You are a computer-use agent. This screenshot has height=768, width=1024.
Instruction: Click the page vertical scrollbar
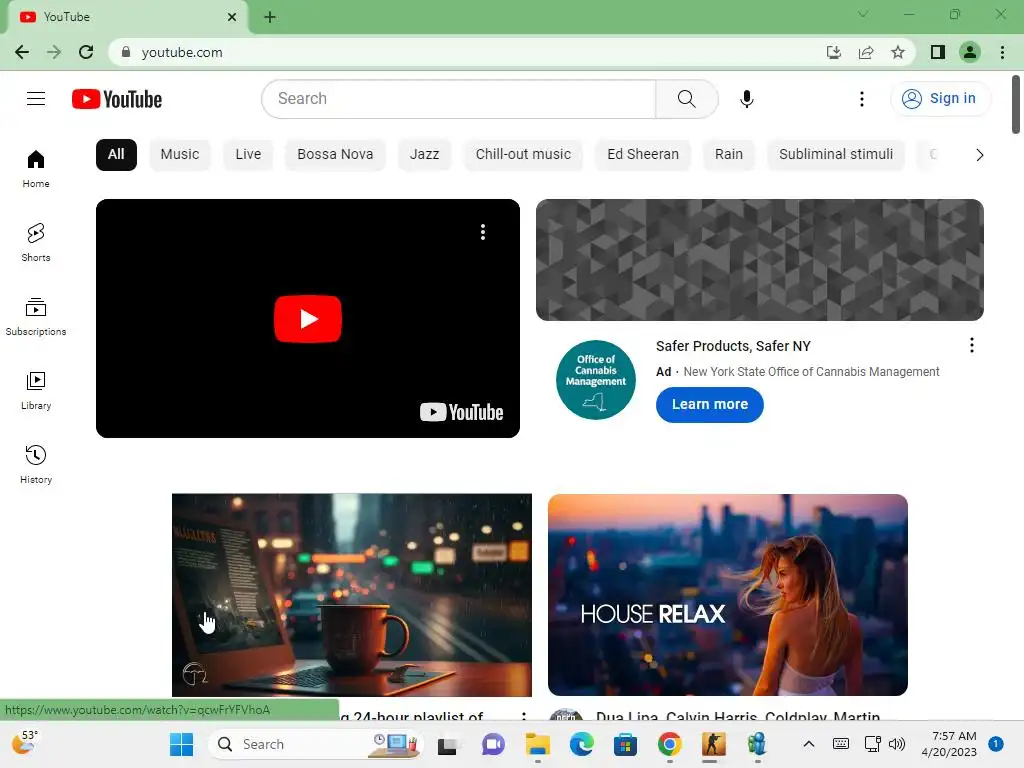[1016, 104]
